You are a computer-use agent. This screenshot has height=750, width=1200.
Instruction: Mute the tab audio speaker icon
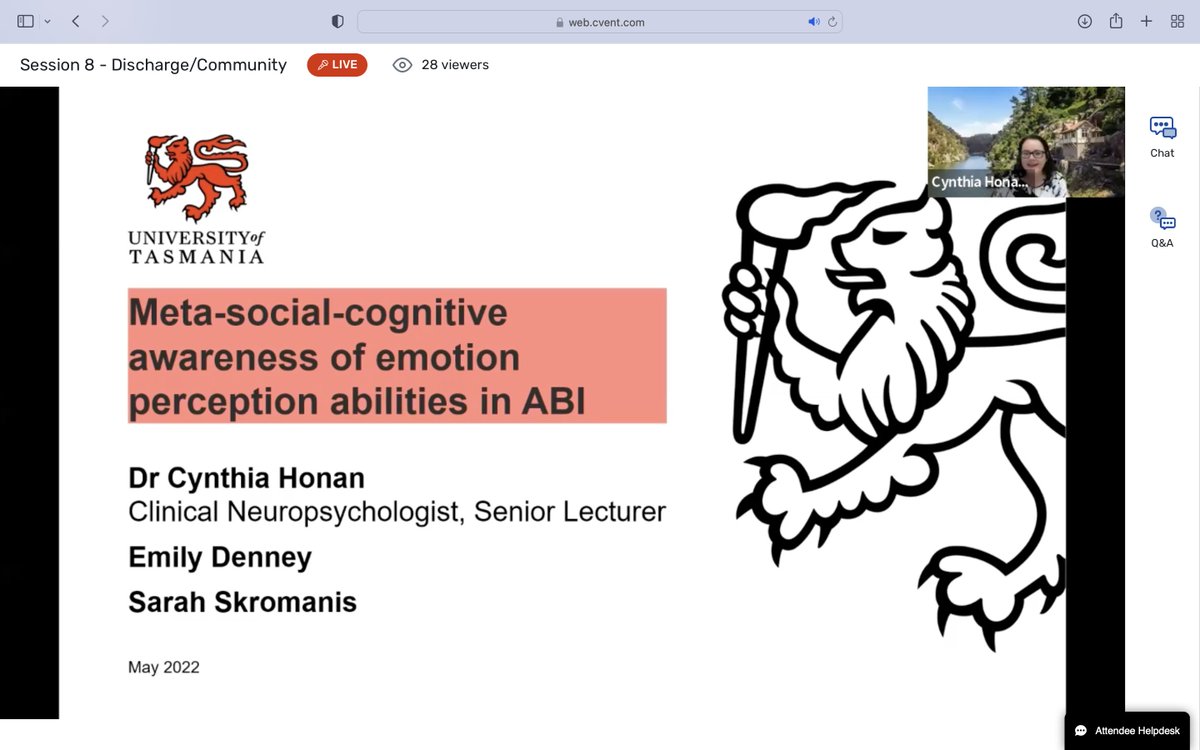[x=814, y=22]
